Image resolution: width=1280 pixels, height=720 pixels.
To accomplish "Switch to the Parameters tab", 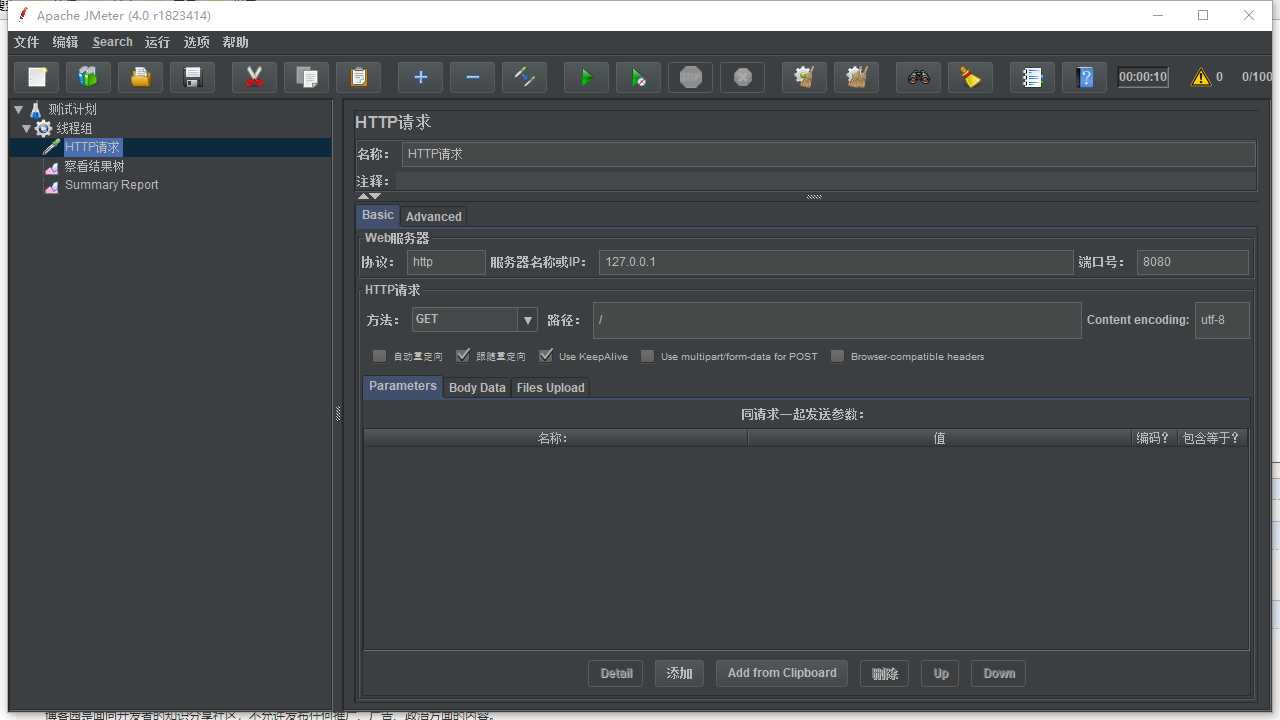I will coord(403,386).
